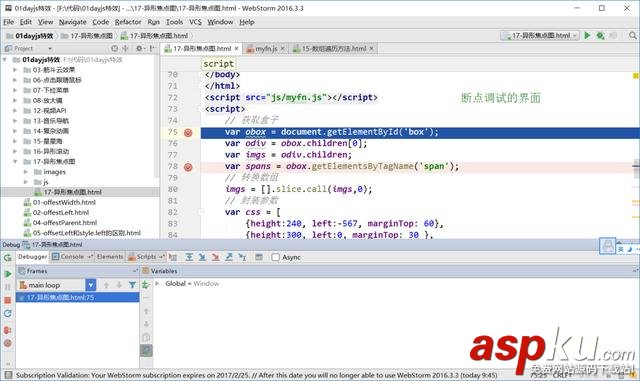Collapse the 17-异形焦点图 folder in the tree
Screen dimensions: 640x381
[x=15, y=162]
